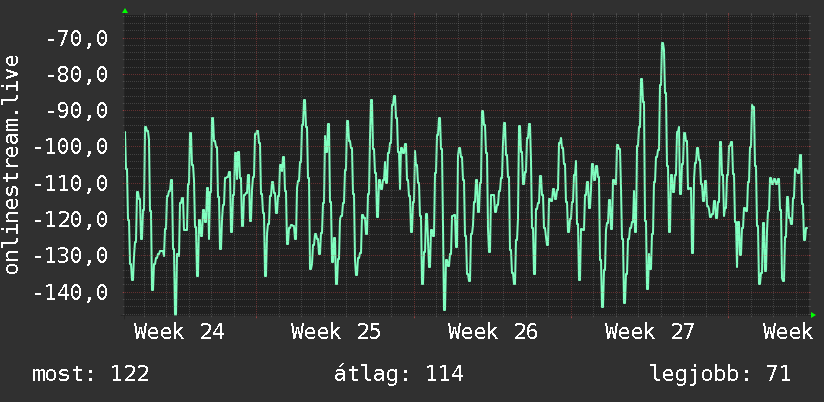This screenshot has height=402, width=824.
Task: Click the 'átlag: 114' average value text
Action: coord(399,374)
